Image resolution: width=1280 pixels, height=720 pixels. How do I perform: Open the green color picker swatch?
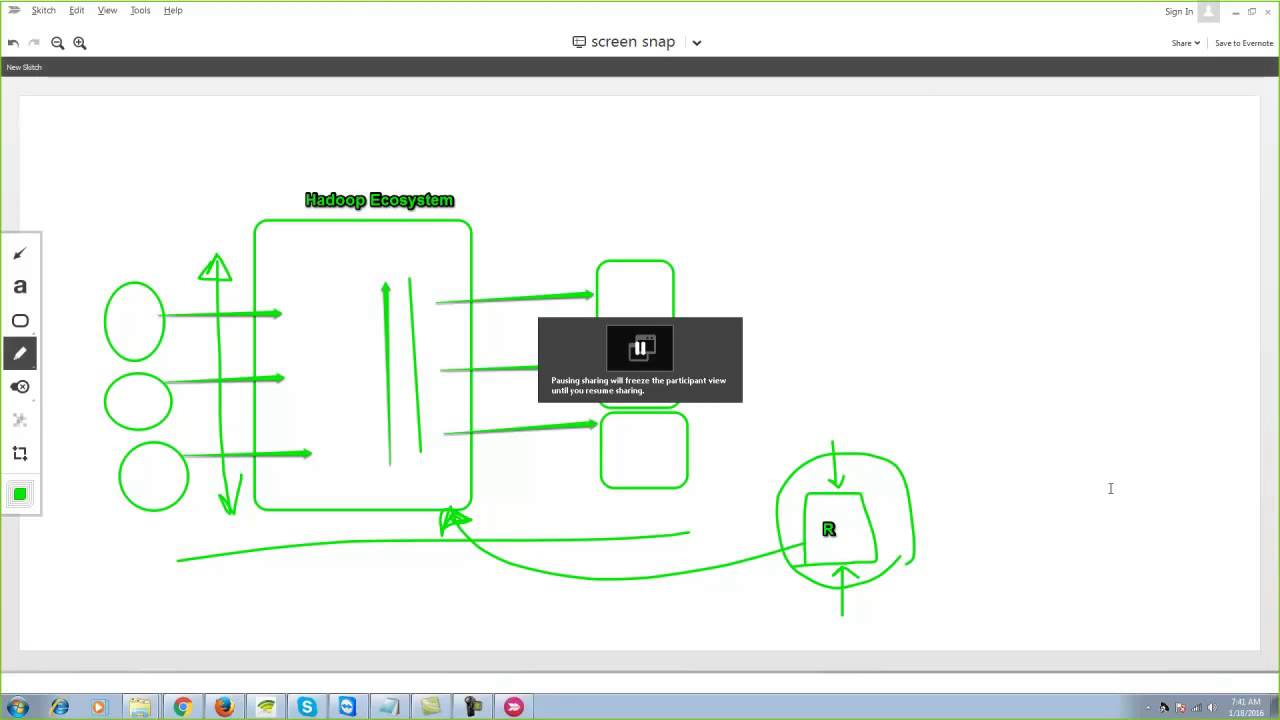[x=19, y=494]
